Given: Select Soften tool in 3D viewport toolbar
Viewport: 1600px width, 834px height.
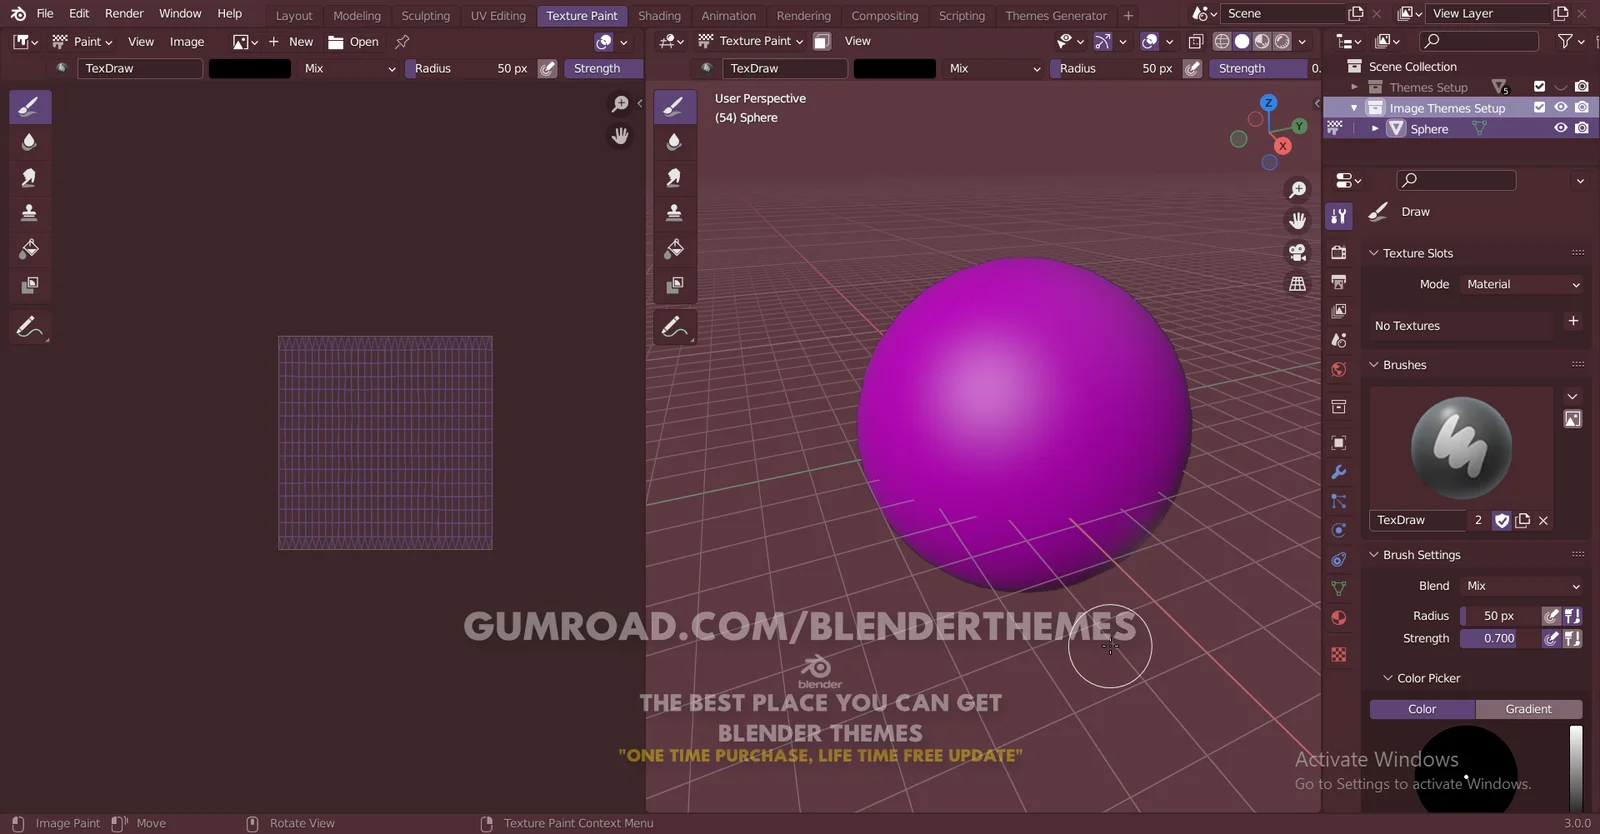Looking at the screenshot, I should (675, 142).
